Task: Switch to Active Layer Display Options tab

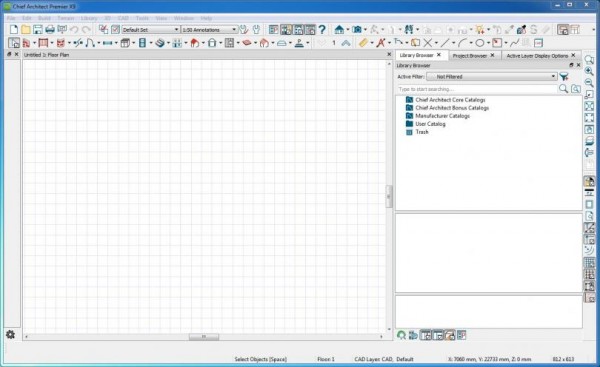Action: click(537, 55)
